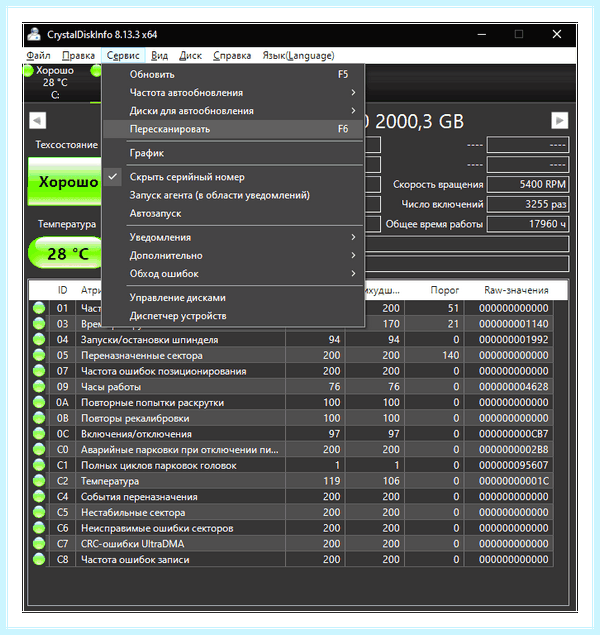Click status indicator for attribute 01 row
The image size is (600, 635).
click(x=39, y=308)
